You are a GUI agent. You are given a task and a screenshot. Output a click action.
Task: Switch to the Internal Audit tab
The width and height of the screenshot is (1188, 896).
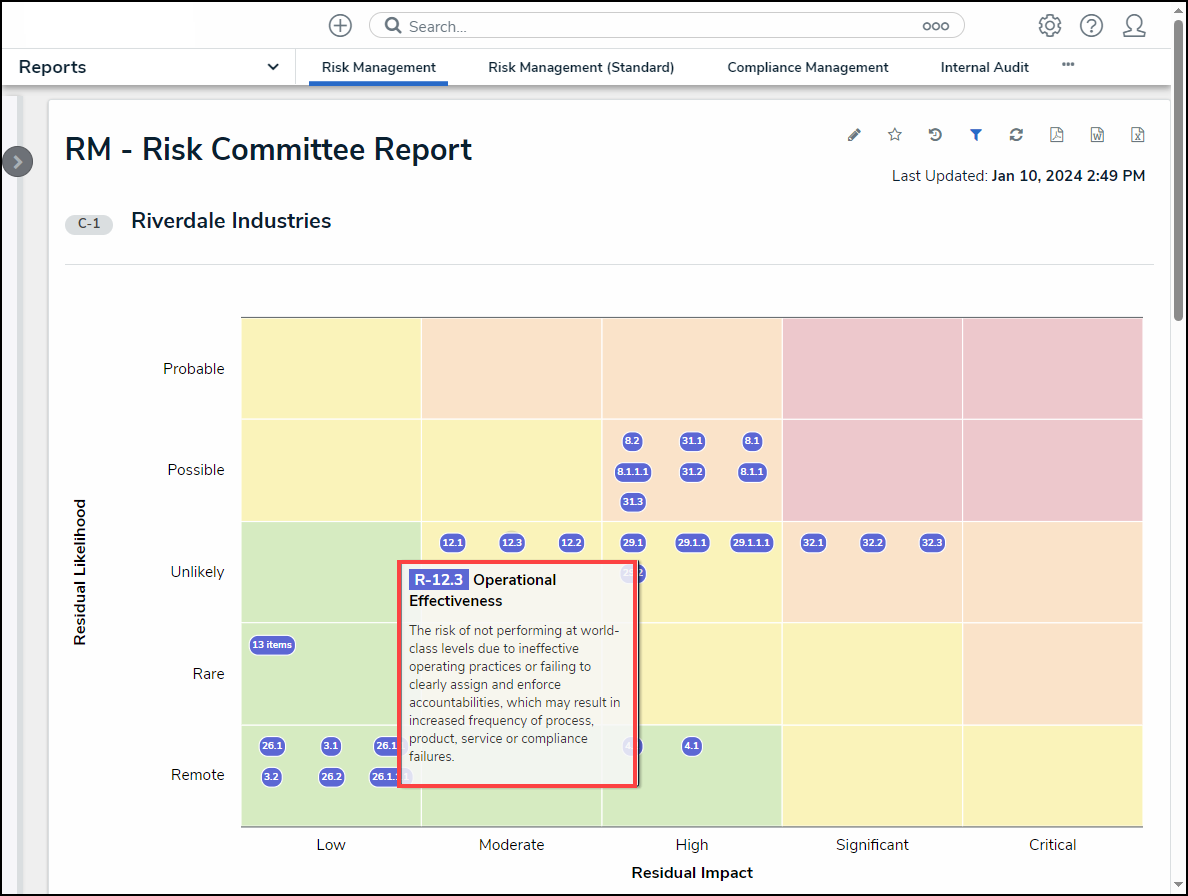coord(984,68)
